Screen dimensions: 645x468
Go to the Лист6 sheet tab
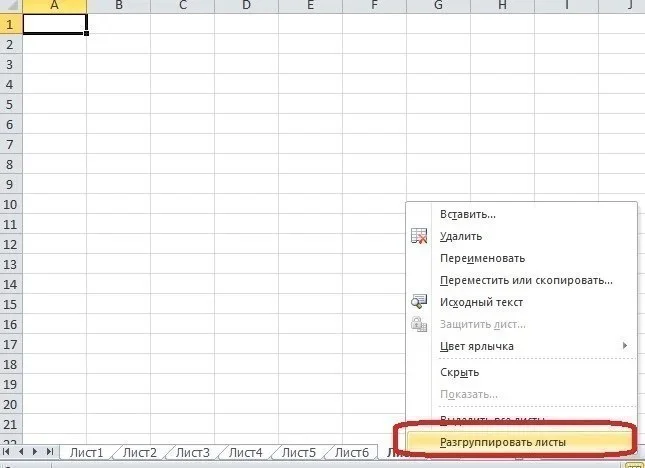351,453
